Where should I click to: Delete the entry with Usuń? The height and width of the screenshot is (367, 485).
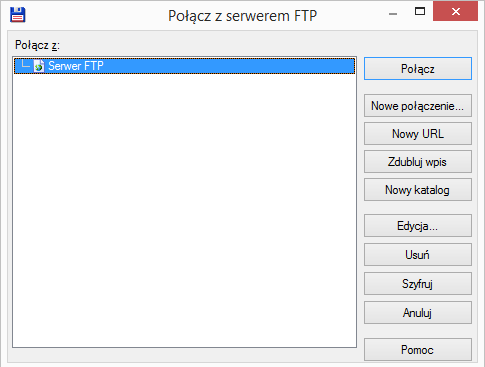click(x=418, y=255)
